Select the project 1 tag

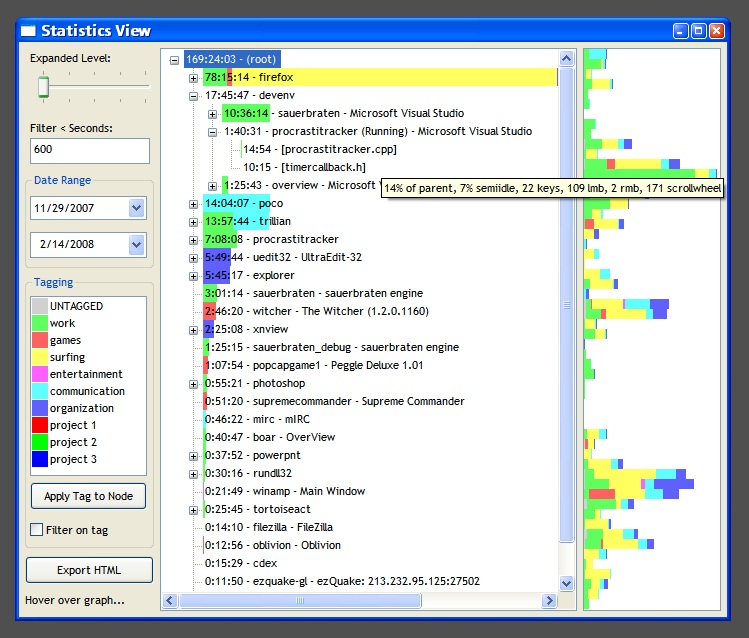[x=73, y=425]
